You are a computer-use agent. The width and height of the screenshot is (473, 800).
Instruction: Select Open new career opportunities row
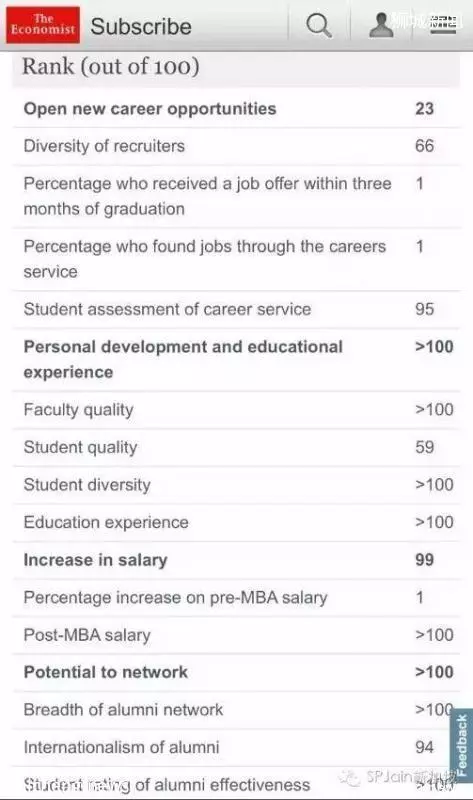[x=236, y=109]
